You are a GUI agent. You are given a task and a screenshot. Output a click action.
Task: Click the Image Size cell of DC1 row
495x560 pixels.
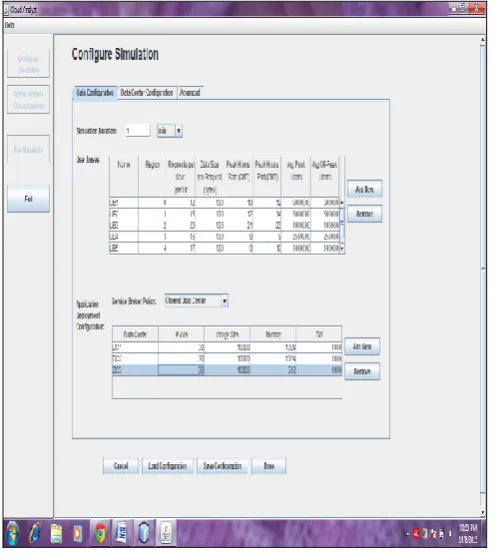coord(227,347)
